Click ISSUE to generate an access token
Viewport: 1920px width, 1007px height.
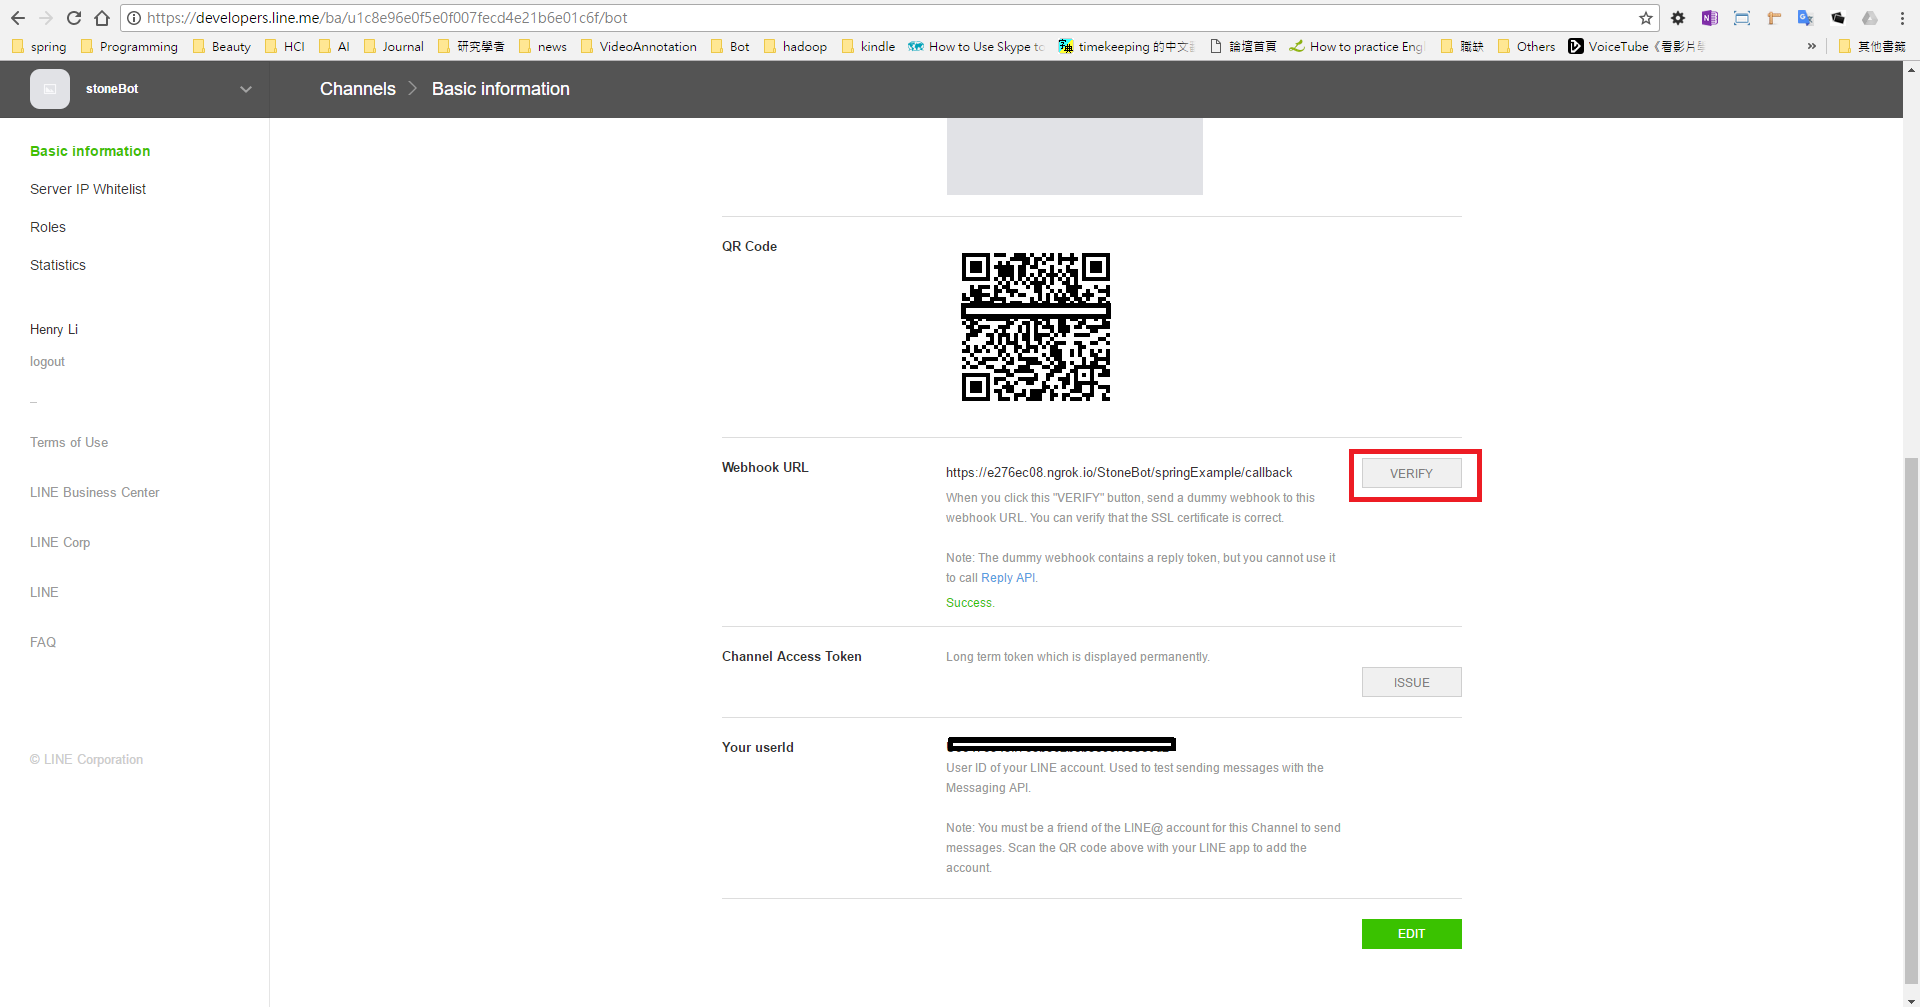tap(1411, 682)
